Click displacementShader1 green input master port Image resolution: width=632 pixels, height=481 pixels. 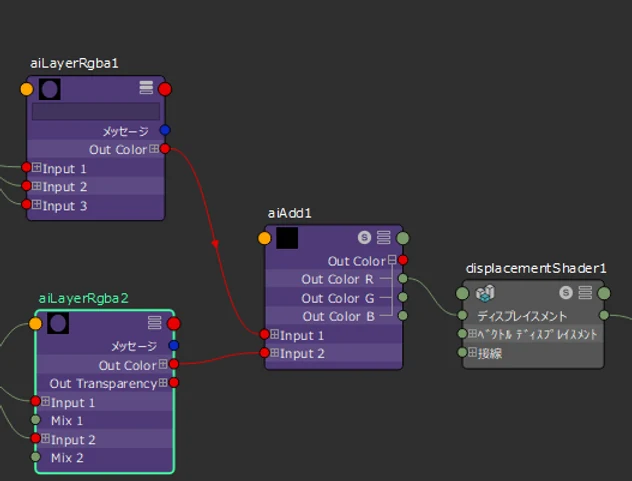[462, 293]
